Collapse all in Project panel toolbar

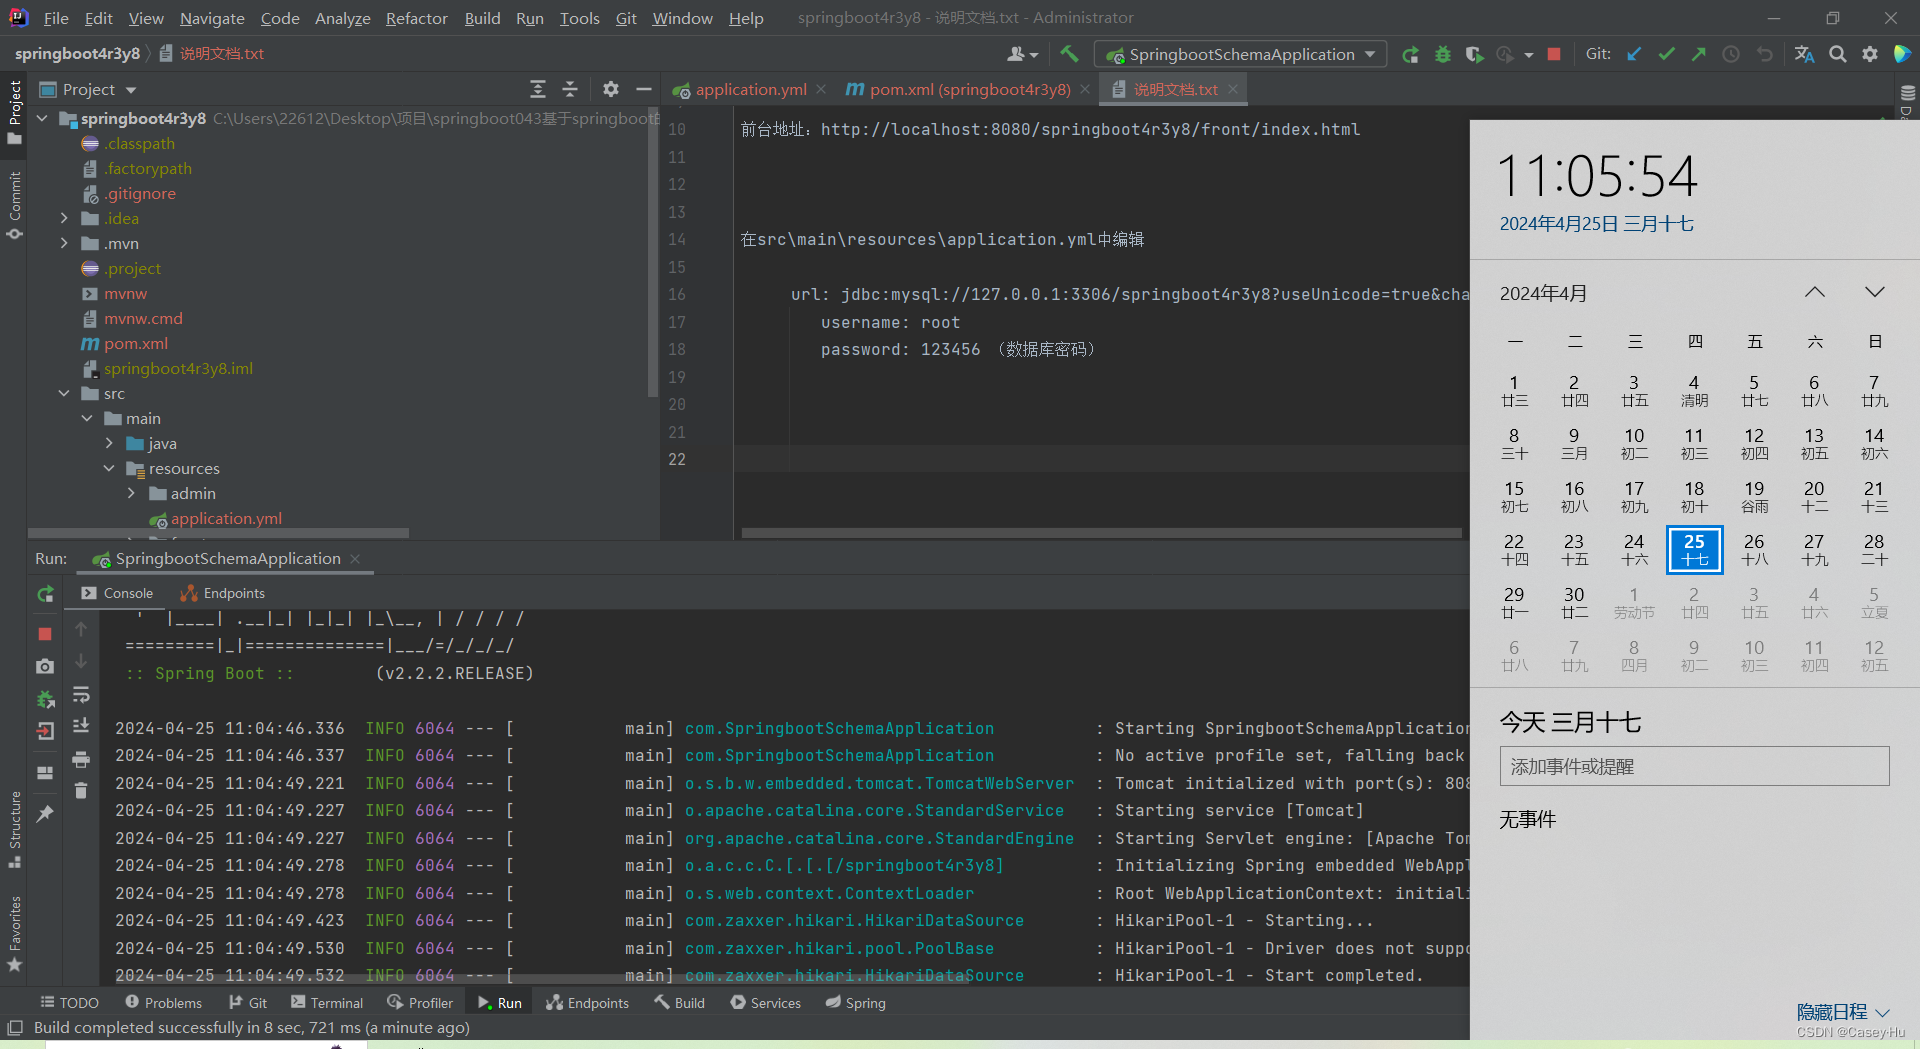pos(570,89)
